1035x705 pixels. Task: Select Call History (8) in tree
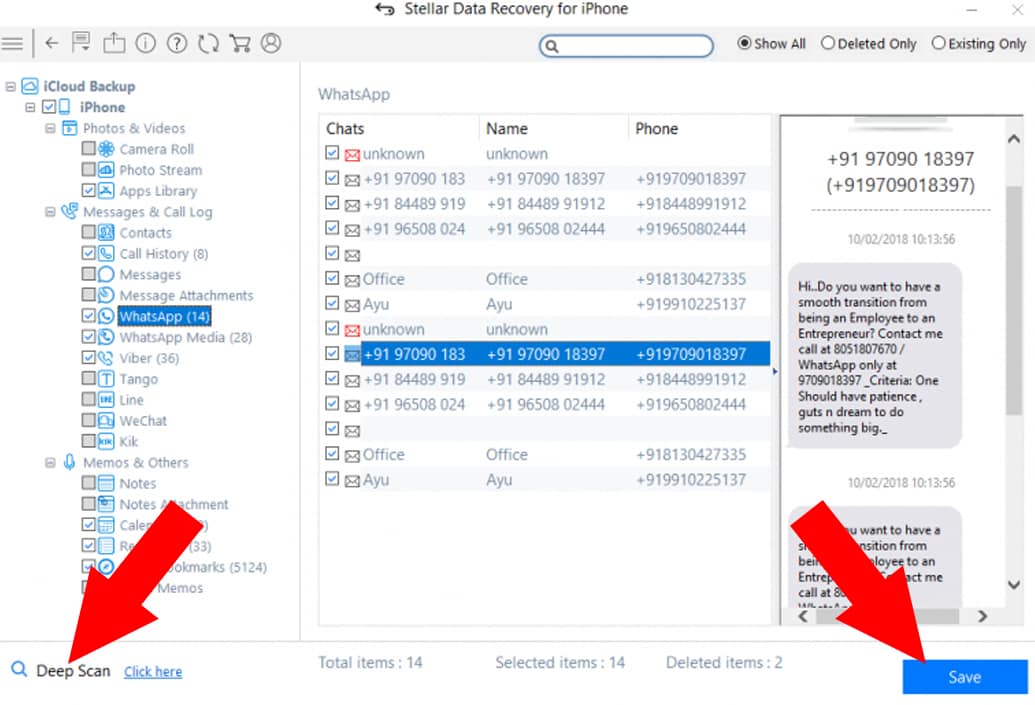click(x=163, y=254)
